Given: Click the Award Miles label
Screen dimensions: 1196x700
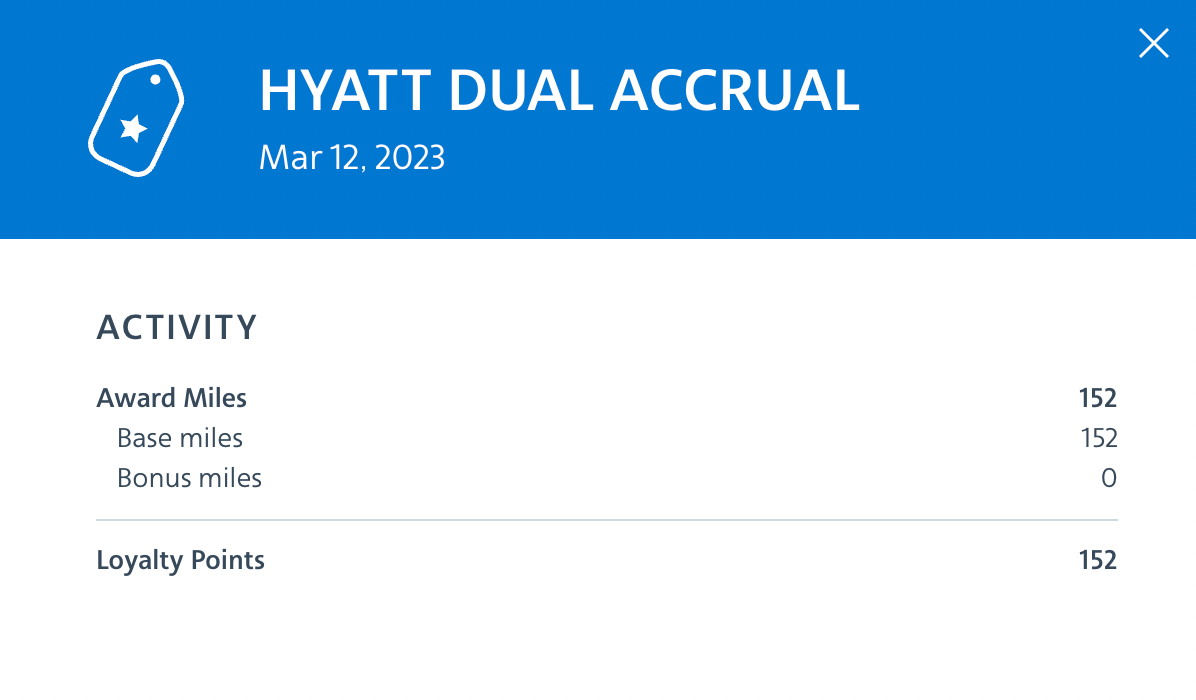Looking at the screenshot, I should pyautogui.click(x=171, y=398).
